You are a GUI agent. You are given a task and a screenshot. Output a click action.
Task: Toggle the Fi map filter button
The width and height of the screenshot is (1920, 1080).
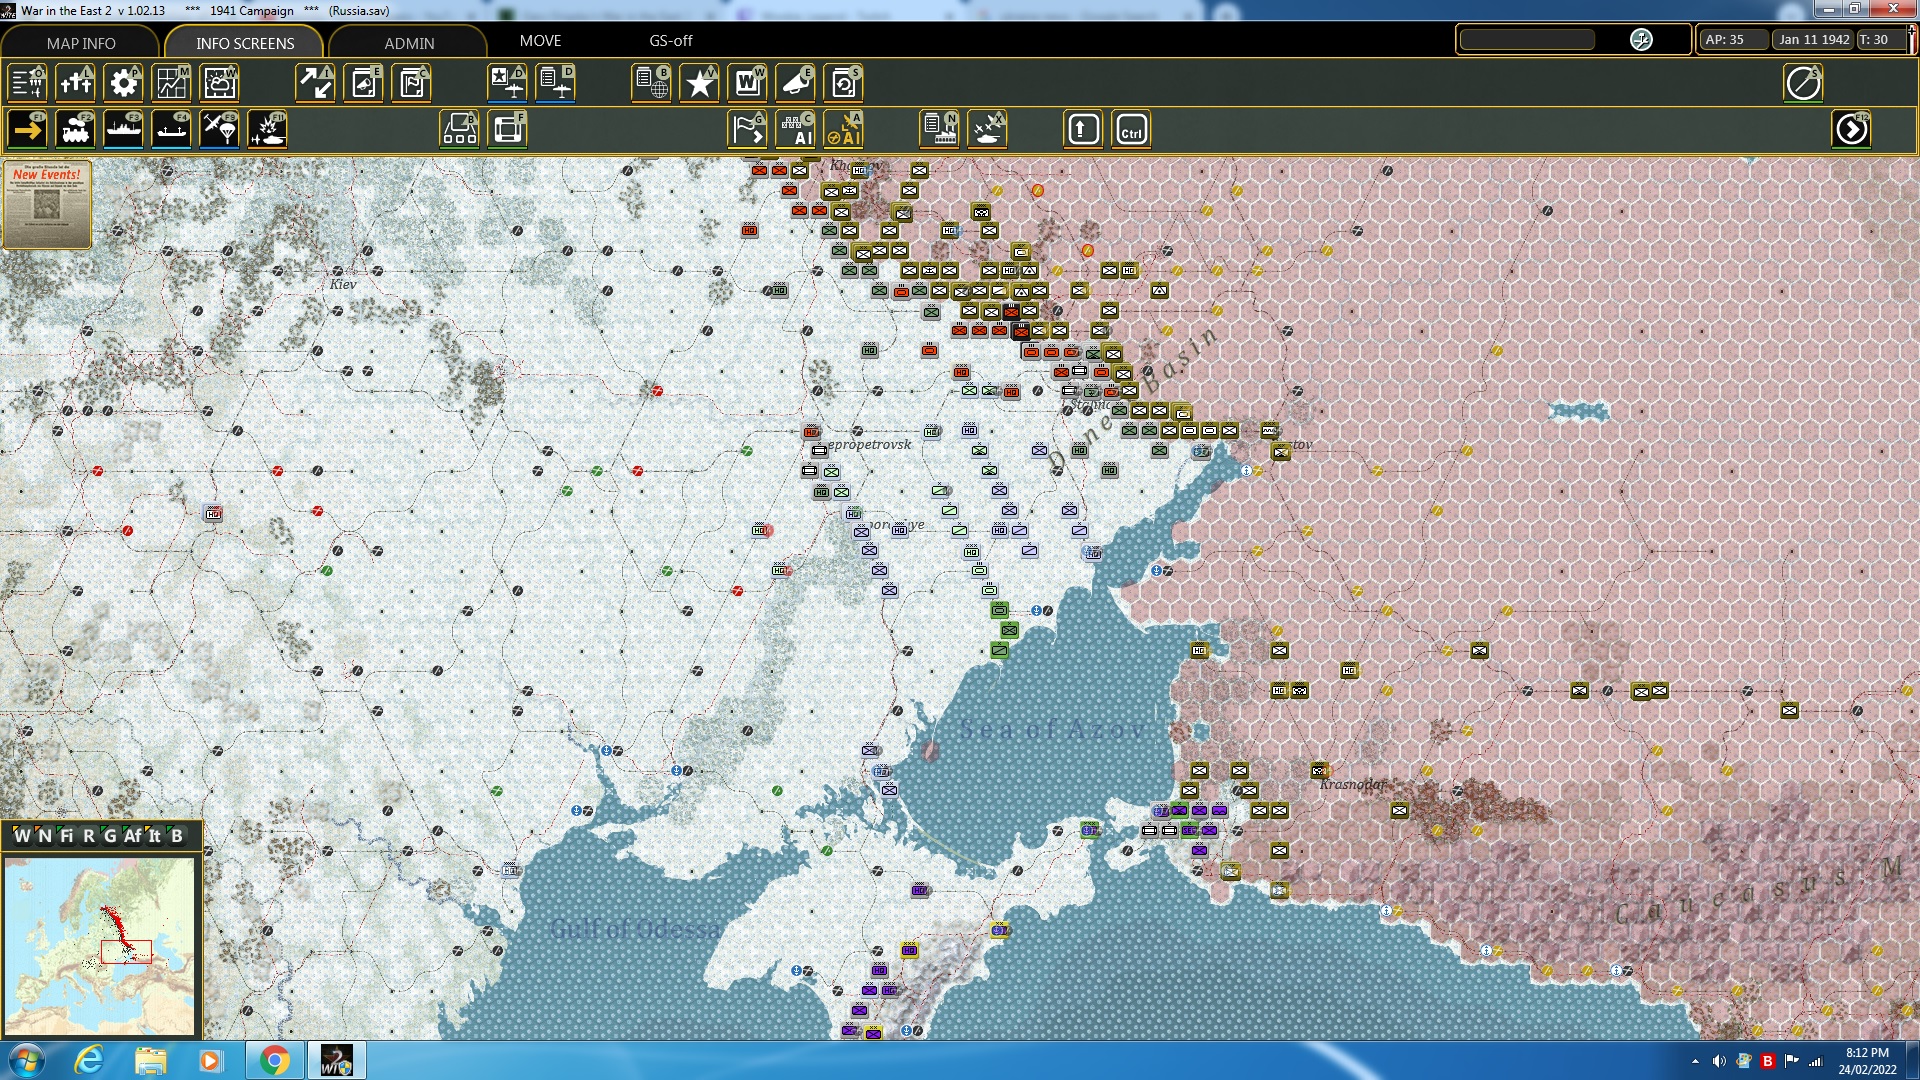[67, 836]
